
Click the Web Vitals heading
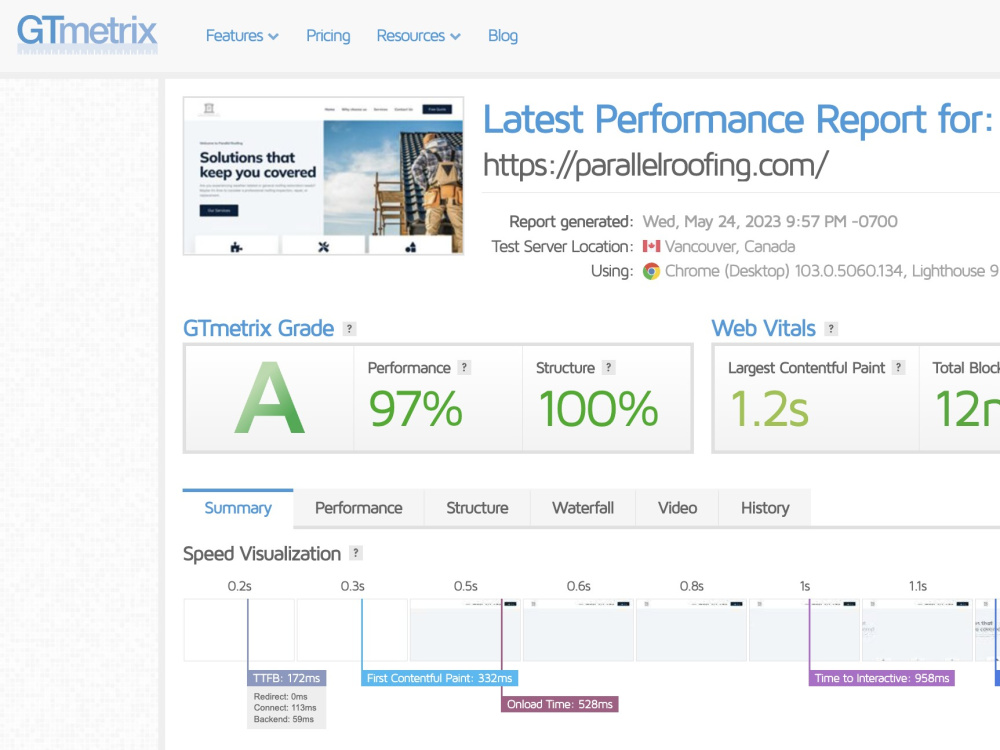click(x=763, y=328)
